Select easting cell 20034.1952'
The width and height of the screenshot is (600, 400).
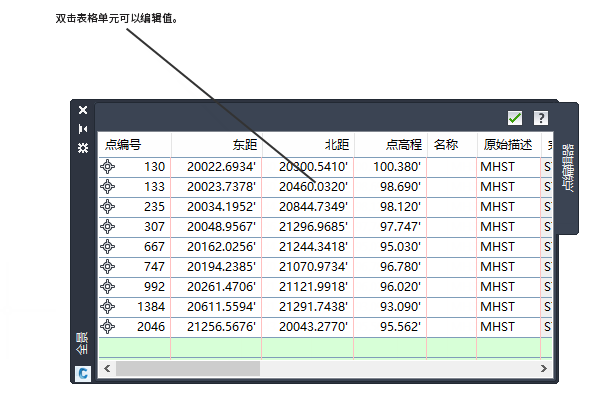point(216,207)
